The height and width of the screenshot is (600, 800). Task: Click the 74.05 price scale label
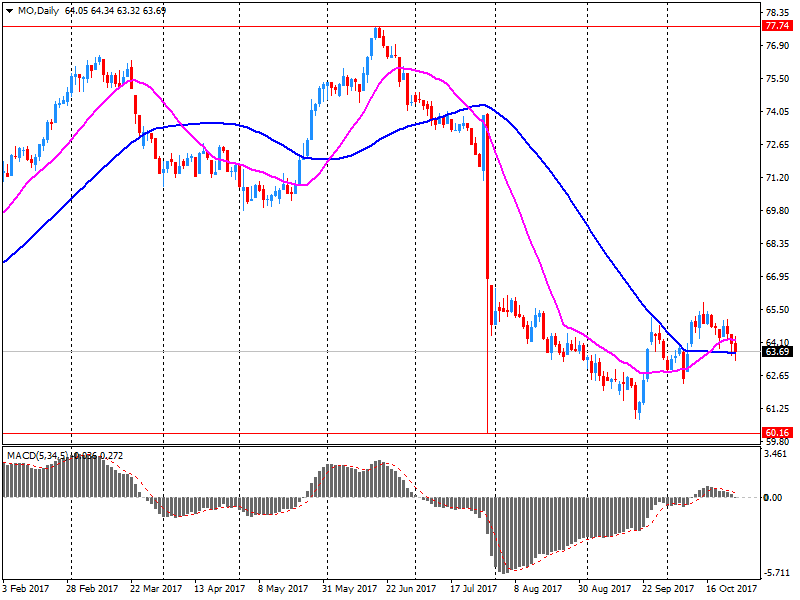tap(778, 112)
